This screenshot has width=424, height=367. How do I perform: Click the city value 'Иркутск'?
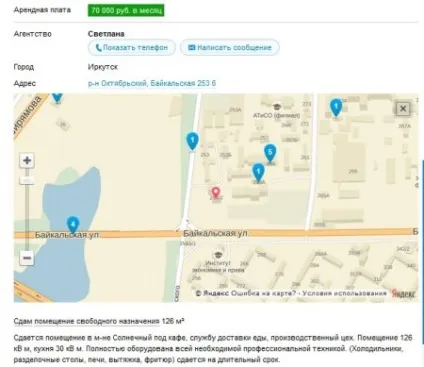pos(103,67)
